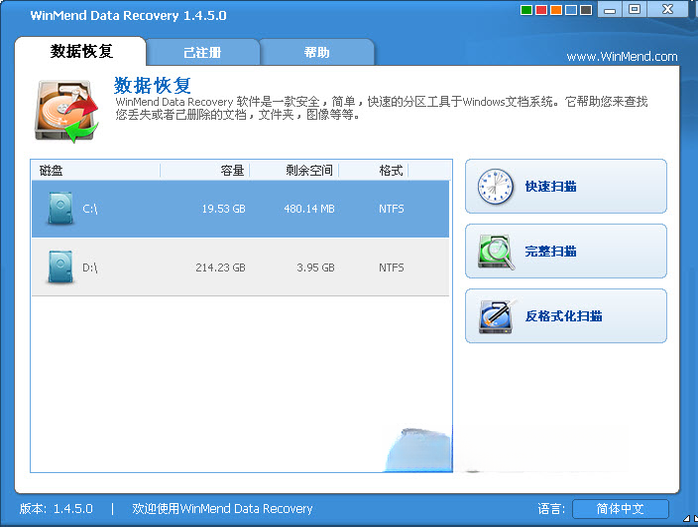Select the D:\ drive icon

61,267
